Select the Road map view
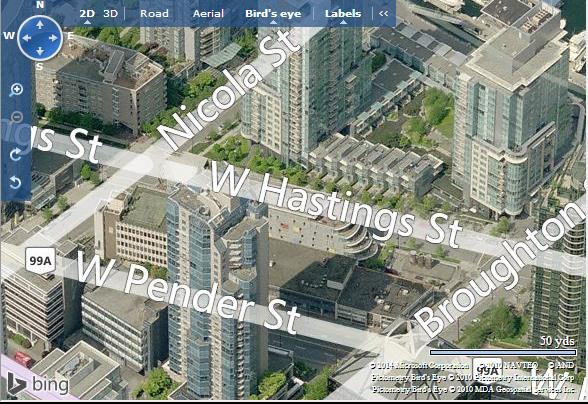The width and height of the screenshot is (588, 404). point(154,14)
